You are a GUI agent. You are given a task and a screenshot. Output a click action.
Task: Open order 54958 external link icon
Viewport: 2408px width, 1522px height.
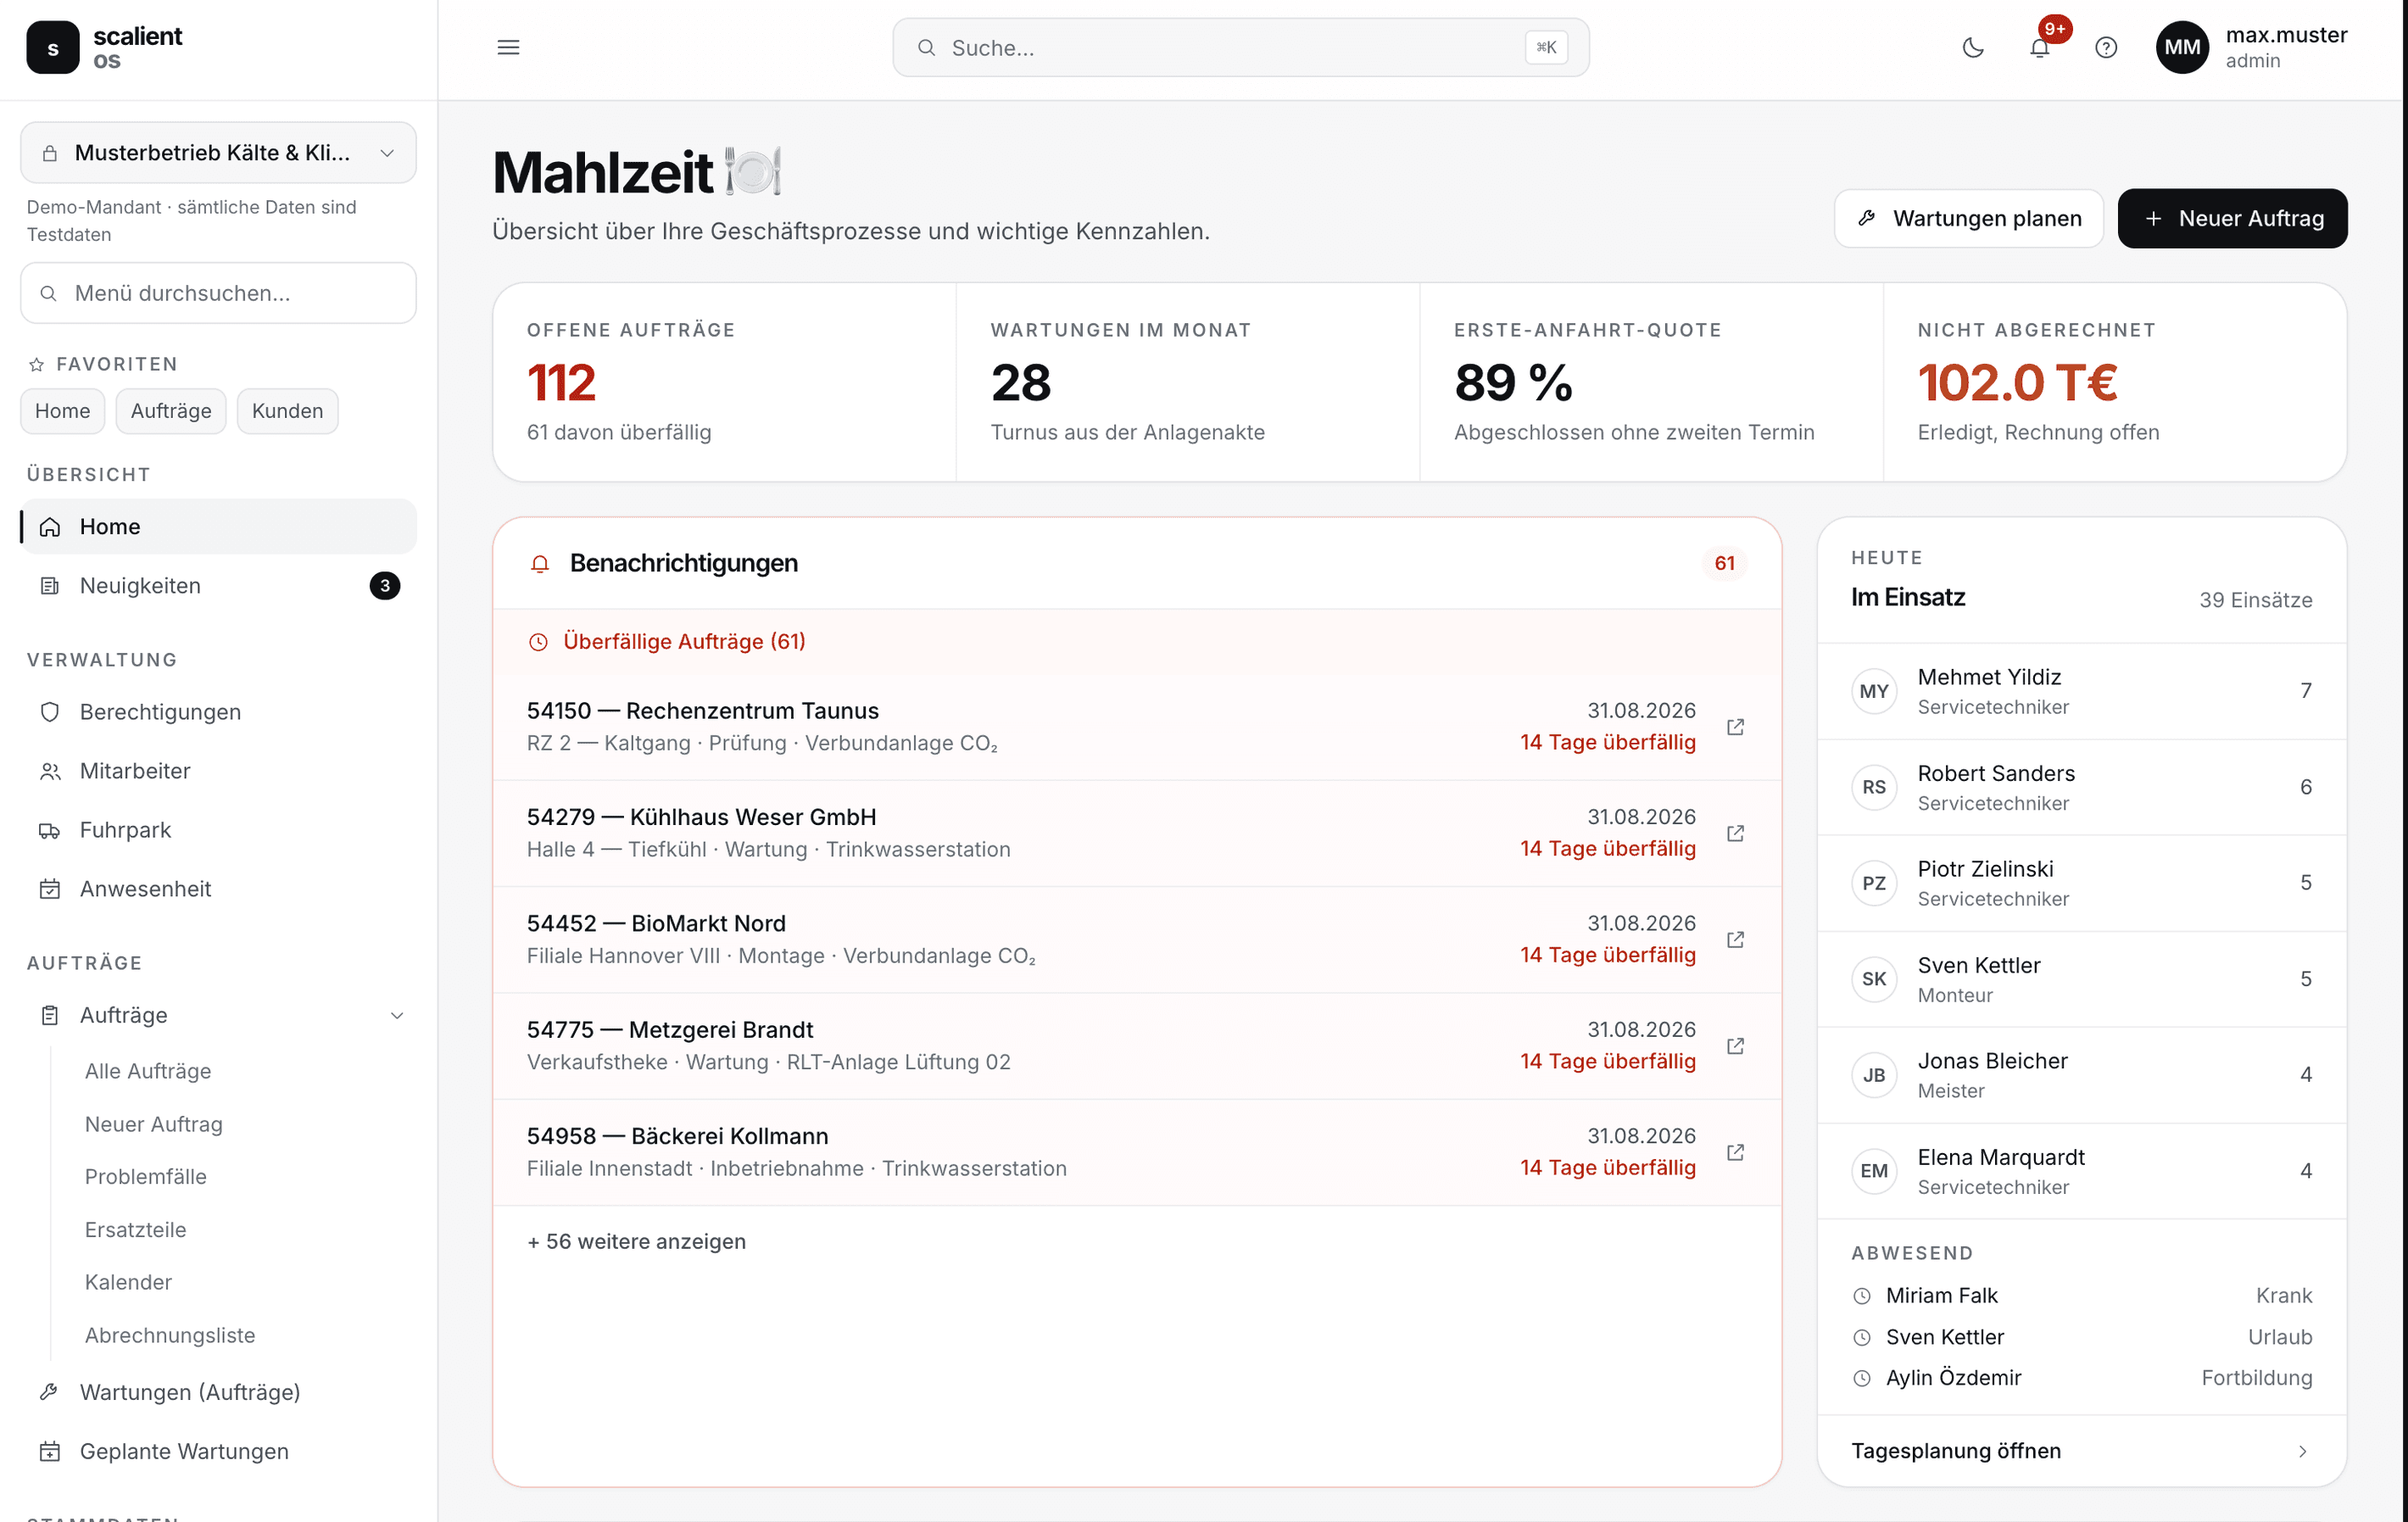(1735, 1152)
